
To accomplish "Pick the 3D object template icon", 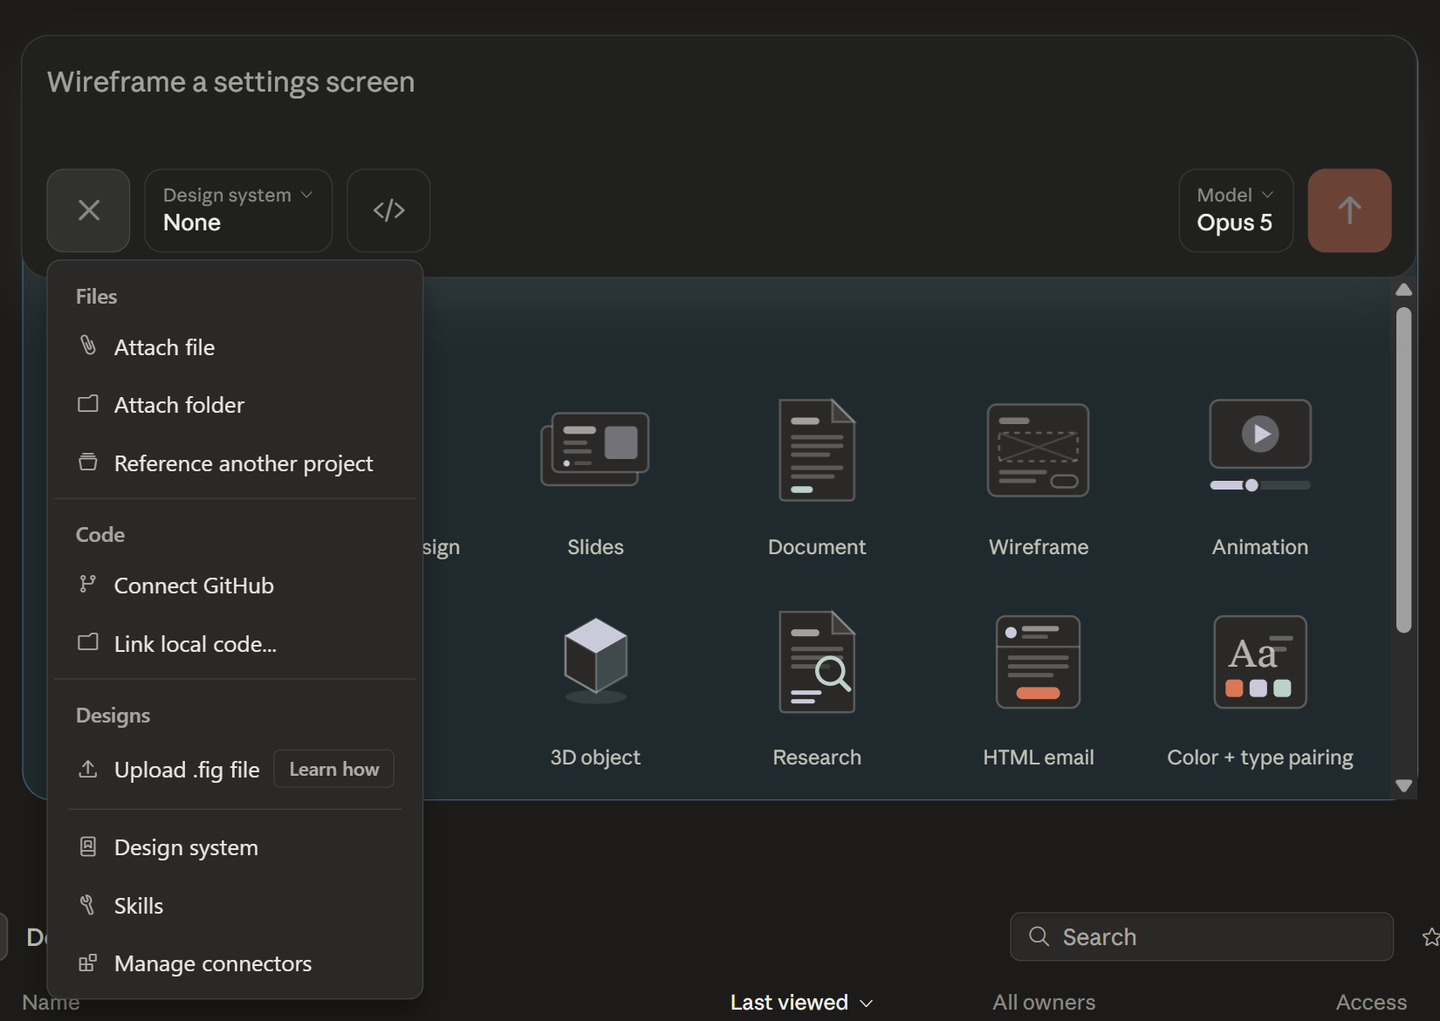I will click(595, 660).
